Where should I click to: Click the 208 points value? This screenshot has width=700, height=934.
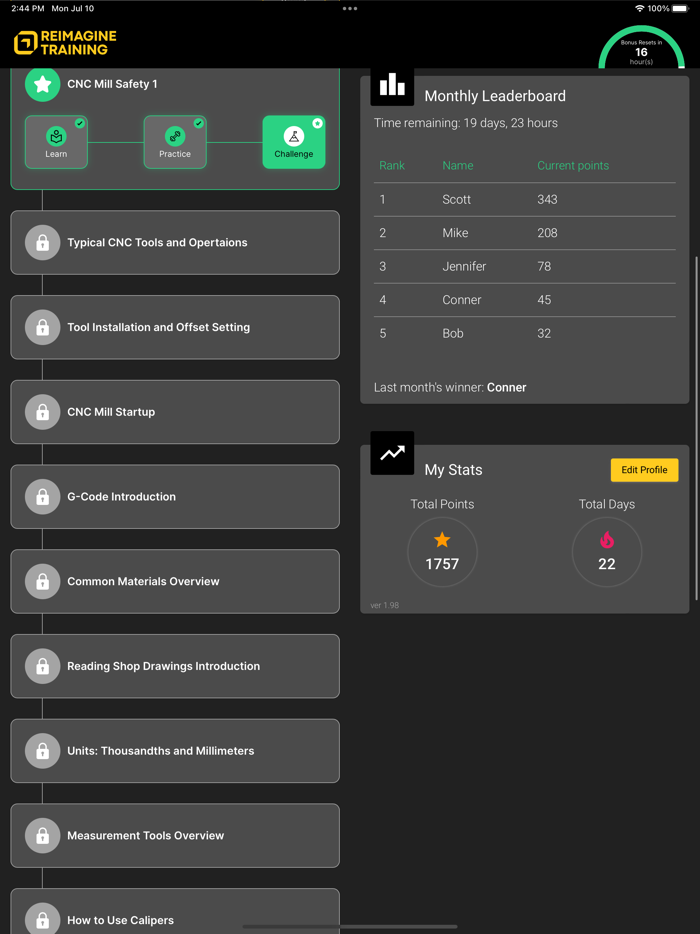547,233
